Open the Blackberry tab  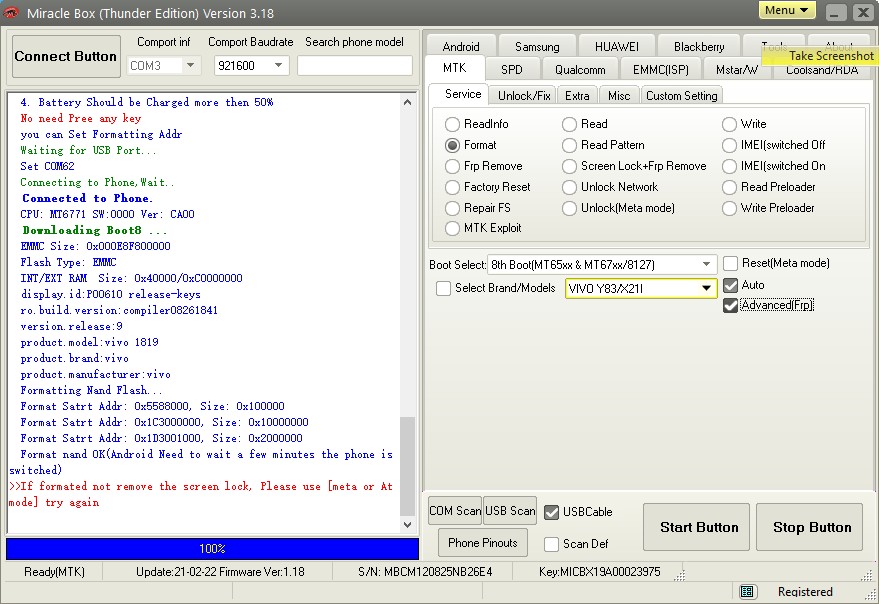[699, 46]
